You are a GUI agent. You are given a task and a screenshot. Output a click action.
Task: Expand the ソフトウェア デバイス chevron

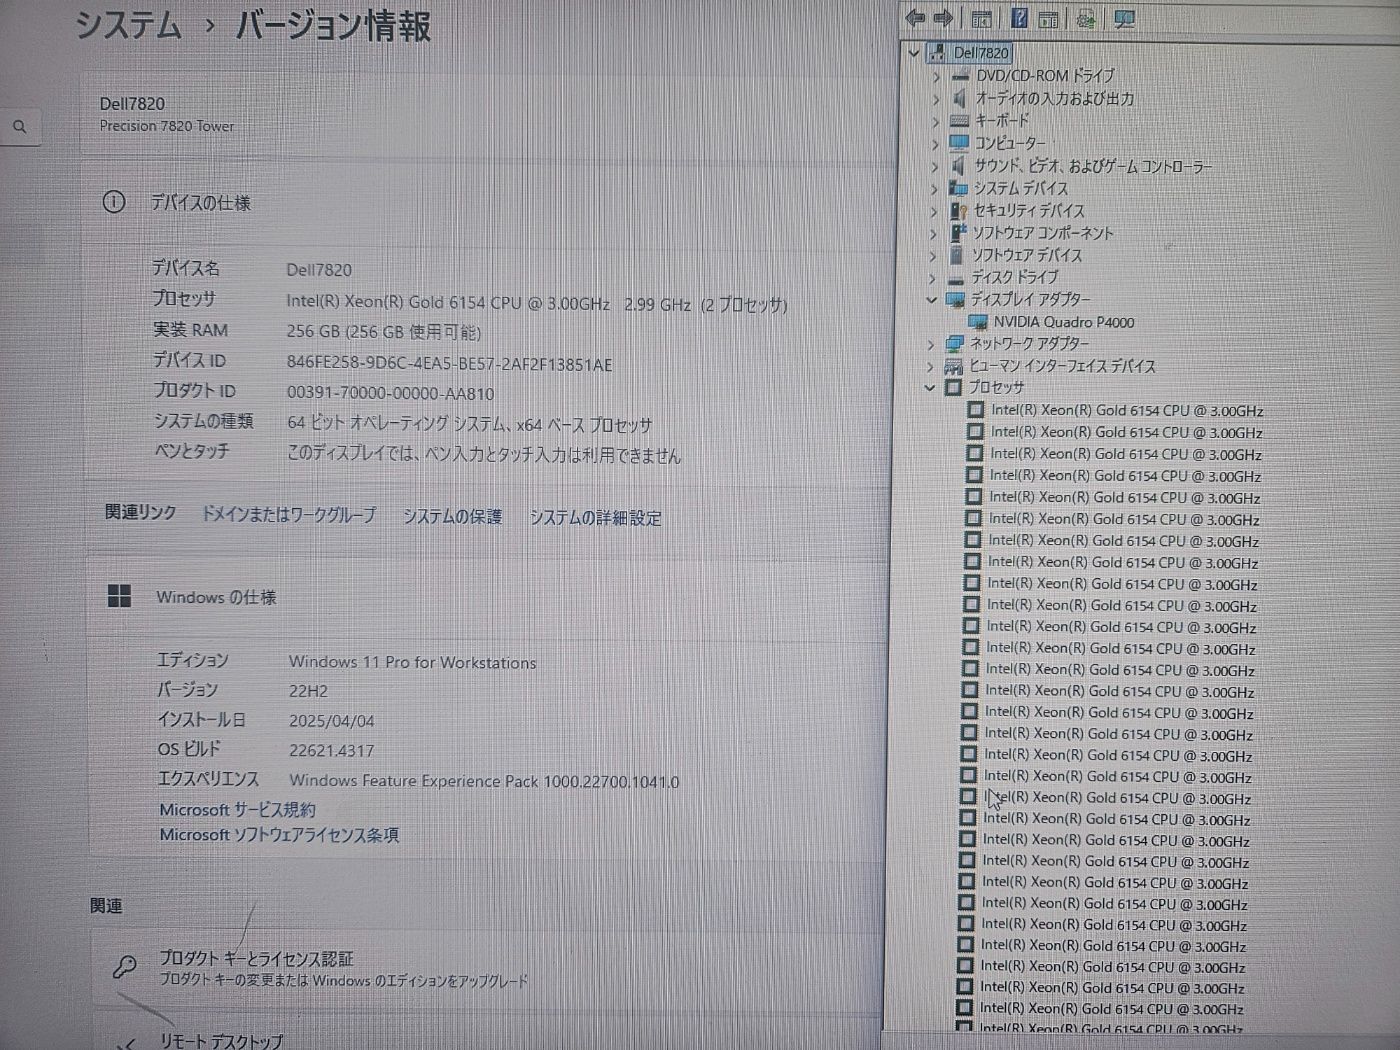point(932,256)
